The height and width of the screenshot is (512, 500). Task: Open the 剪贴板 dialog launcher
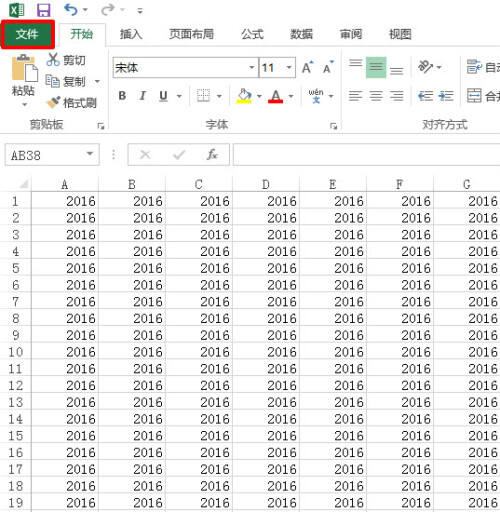tap(101, 126)
